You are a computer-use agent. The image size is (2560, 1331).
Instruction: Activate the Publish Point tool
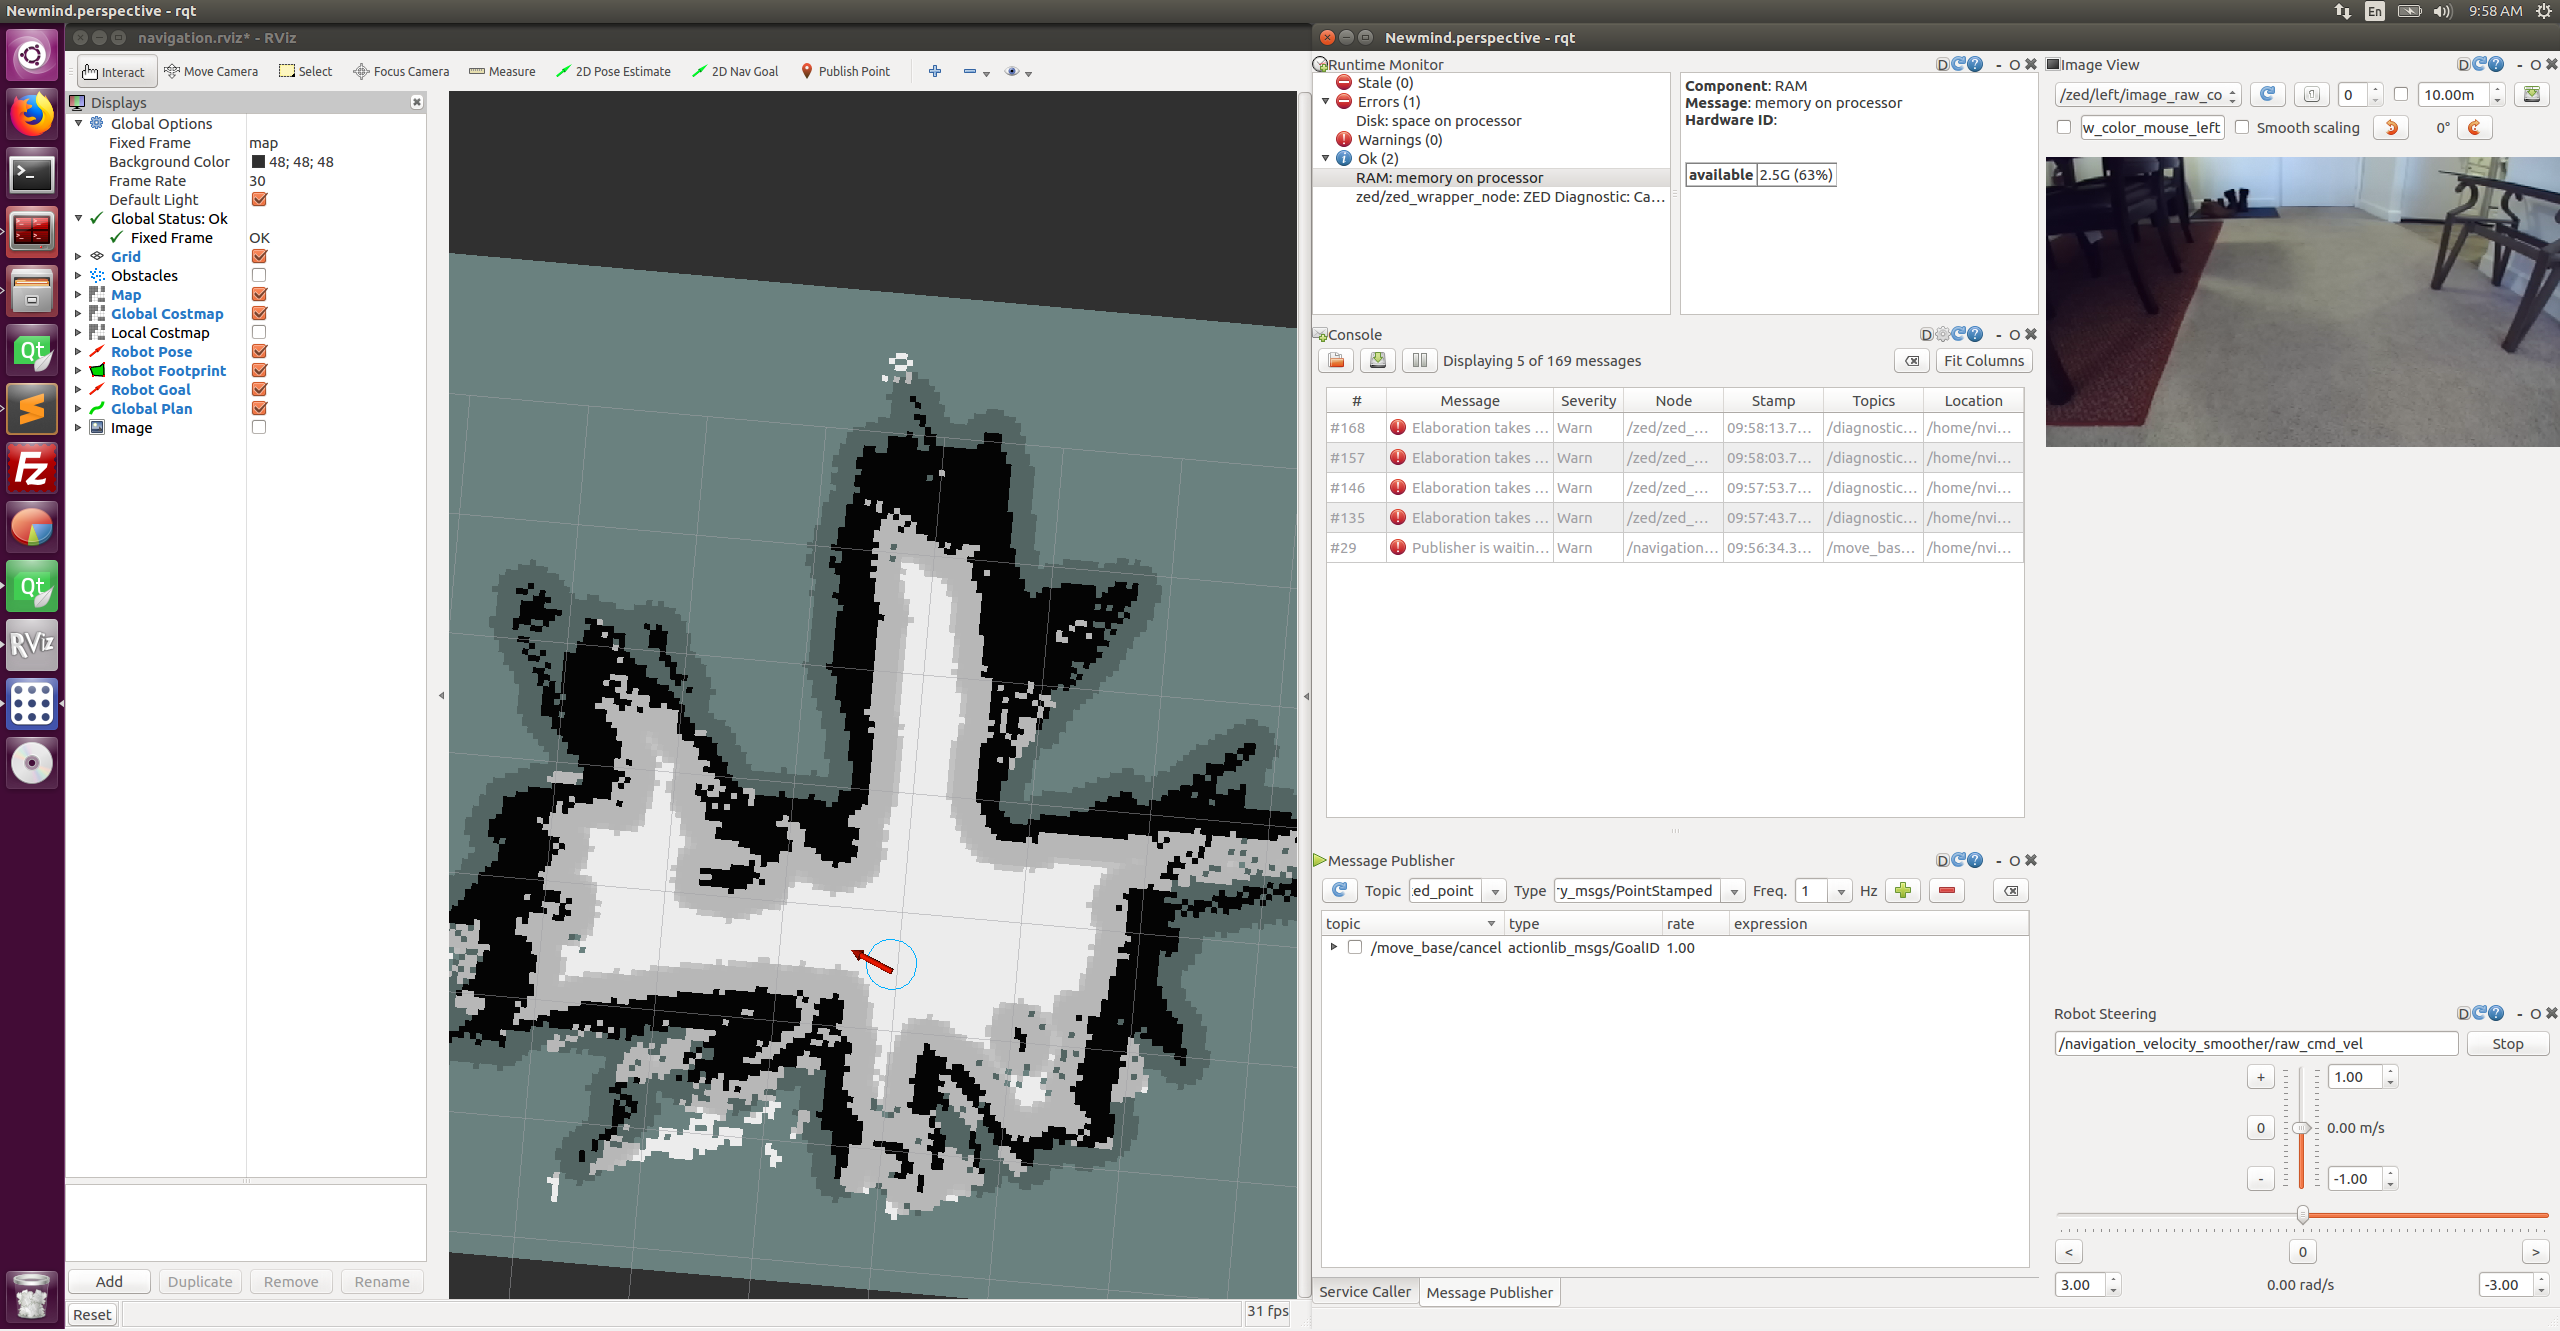[x=845, y=71]
